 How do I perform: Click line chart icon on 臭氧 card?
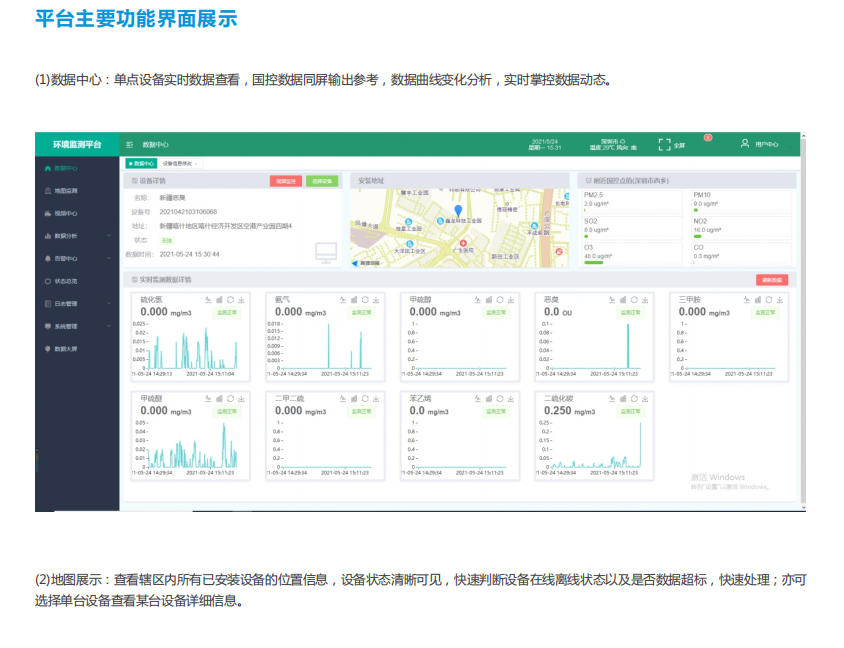610,299
